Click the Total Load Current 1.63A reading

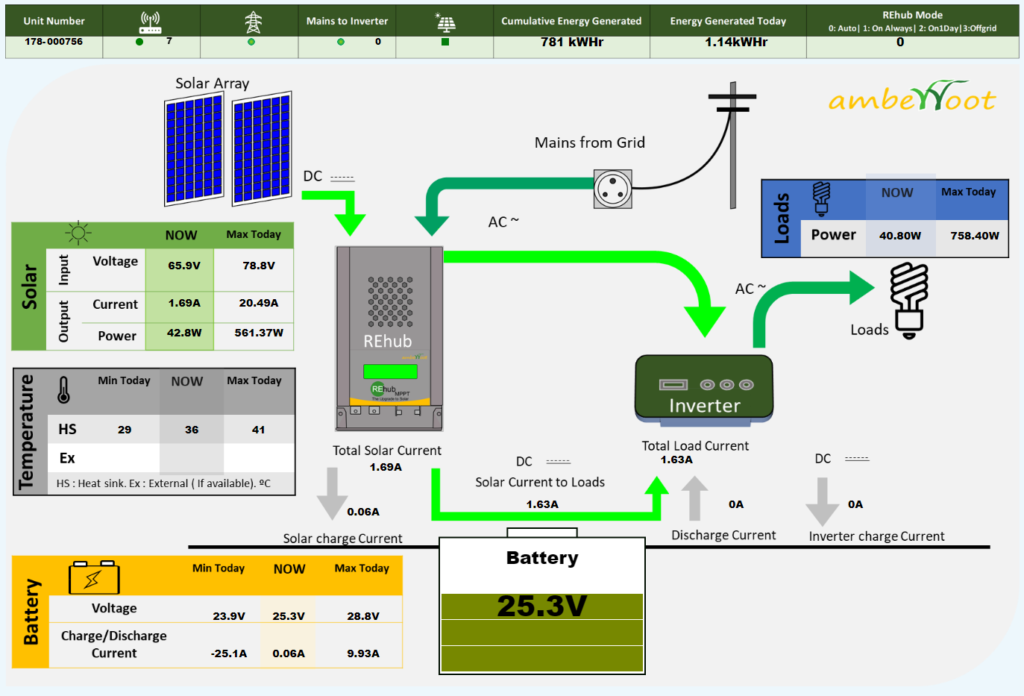click(x=677, y=460)
